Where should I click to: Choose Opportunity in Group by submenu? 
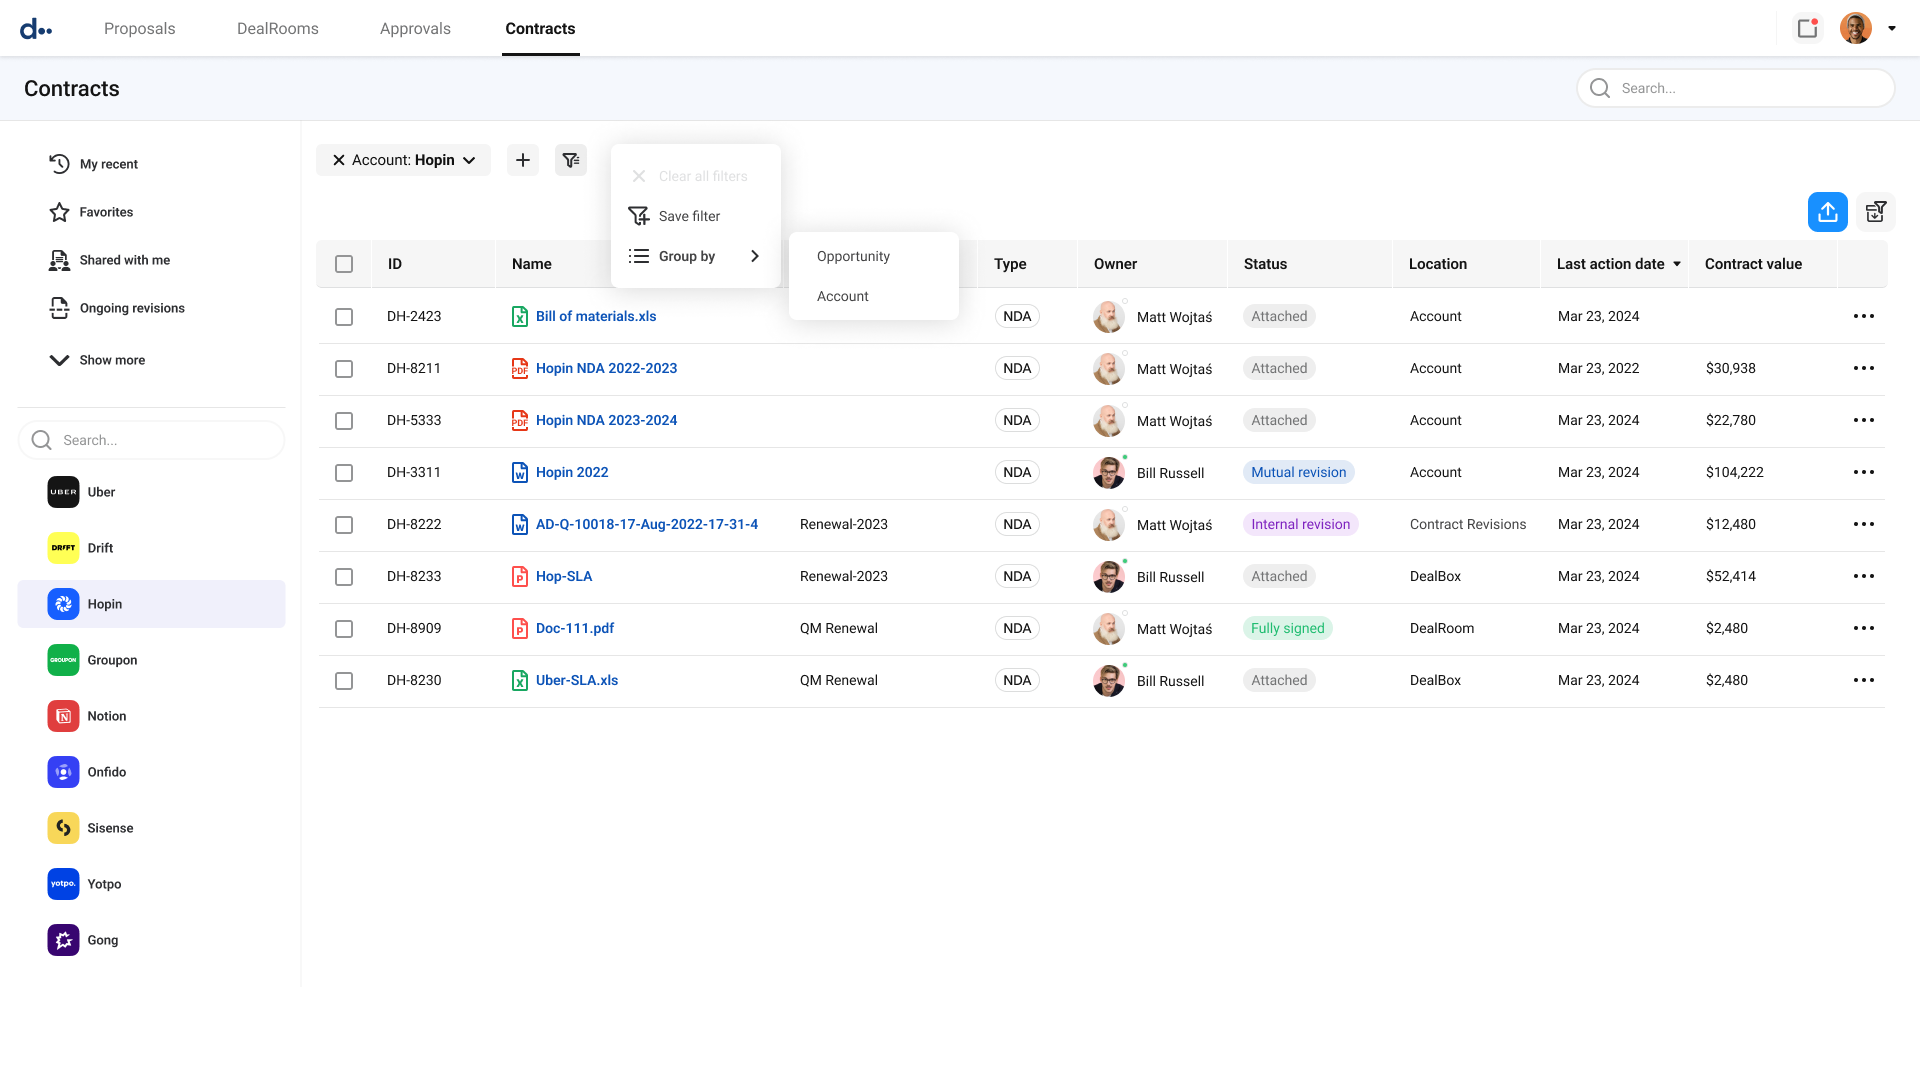853,256
